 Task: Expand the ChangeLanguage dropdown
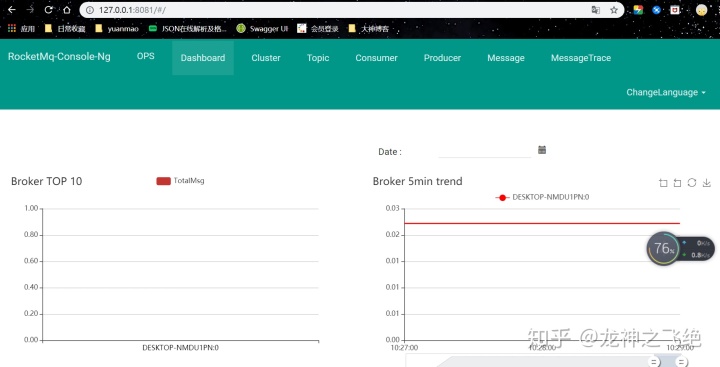click(666, 92)
